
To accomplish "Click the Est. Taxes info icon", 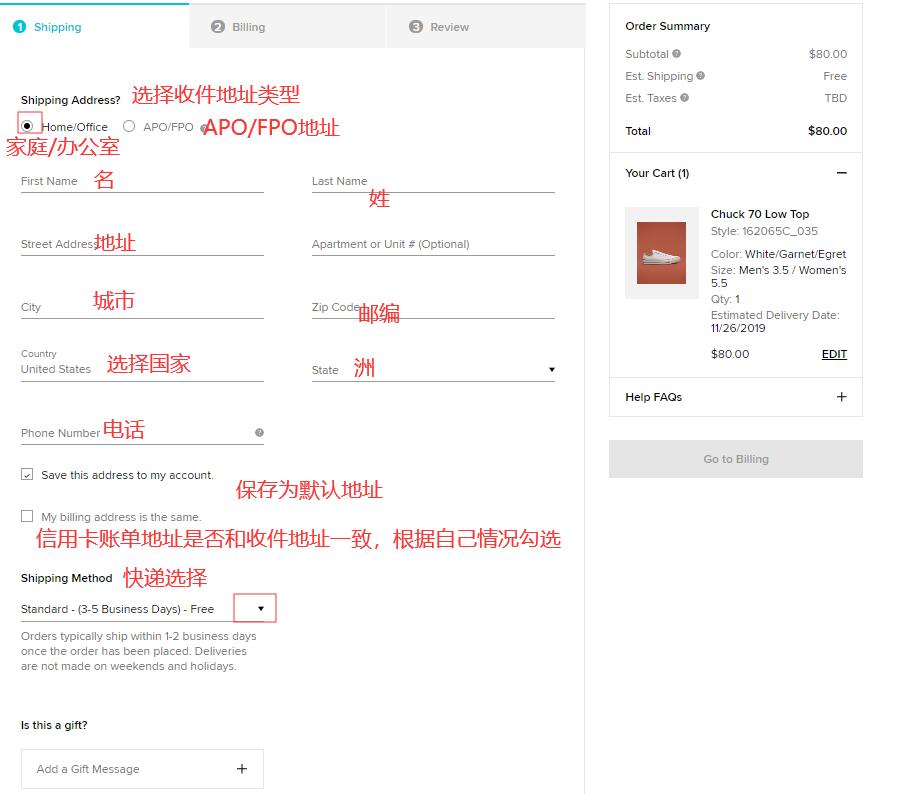I will tap(685, 98).
